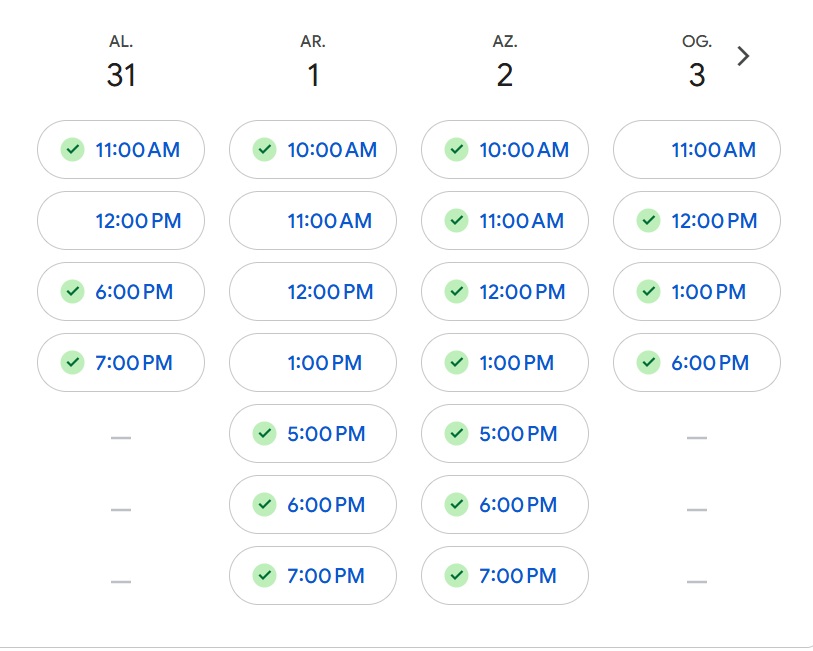Screen dimensions: 813x651
Task: Select the AZ. 2 day header
Action: point(505,62)
